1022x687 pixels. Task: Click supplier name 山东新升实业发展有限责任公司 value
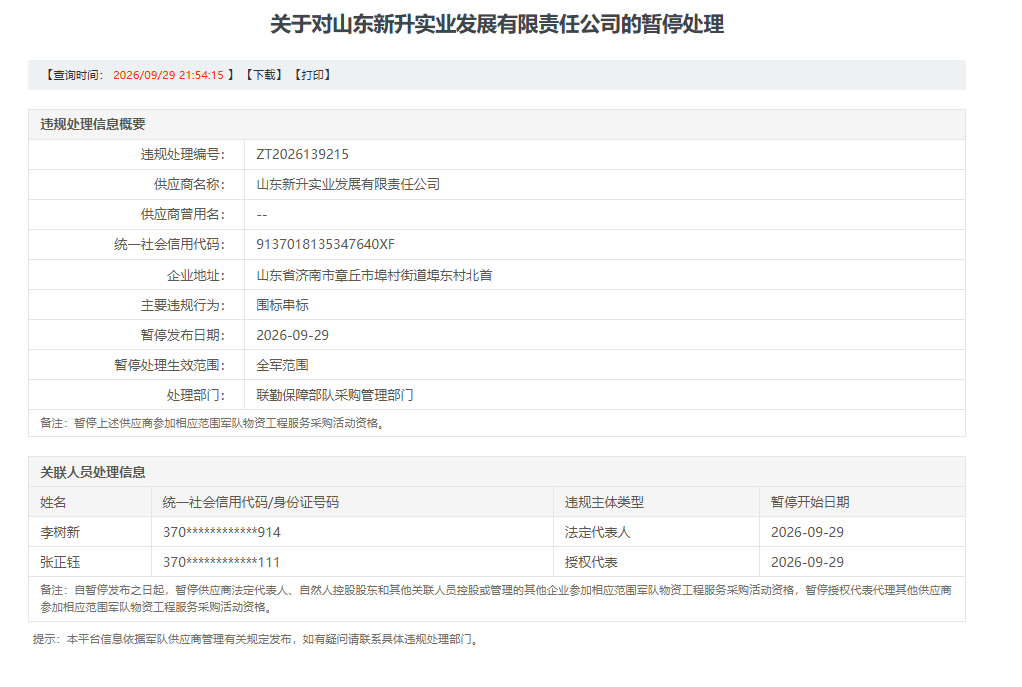point(348,184)
